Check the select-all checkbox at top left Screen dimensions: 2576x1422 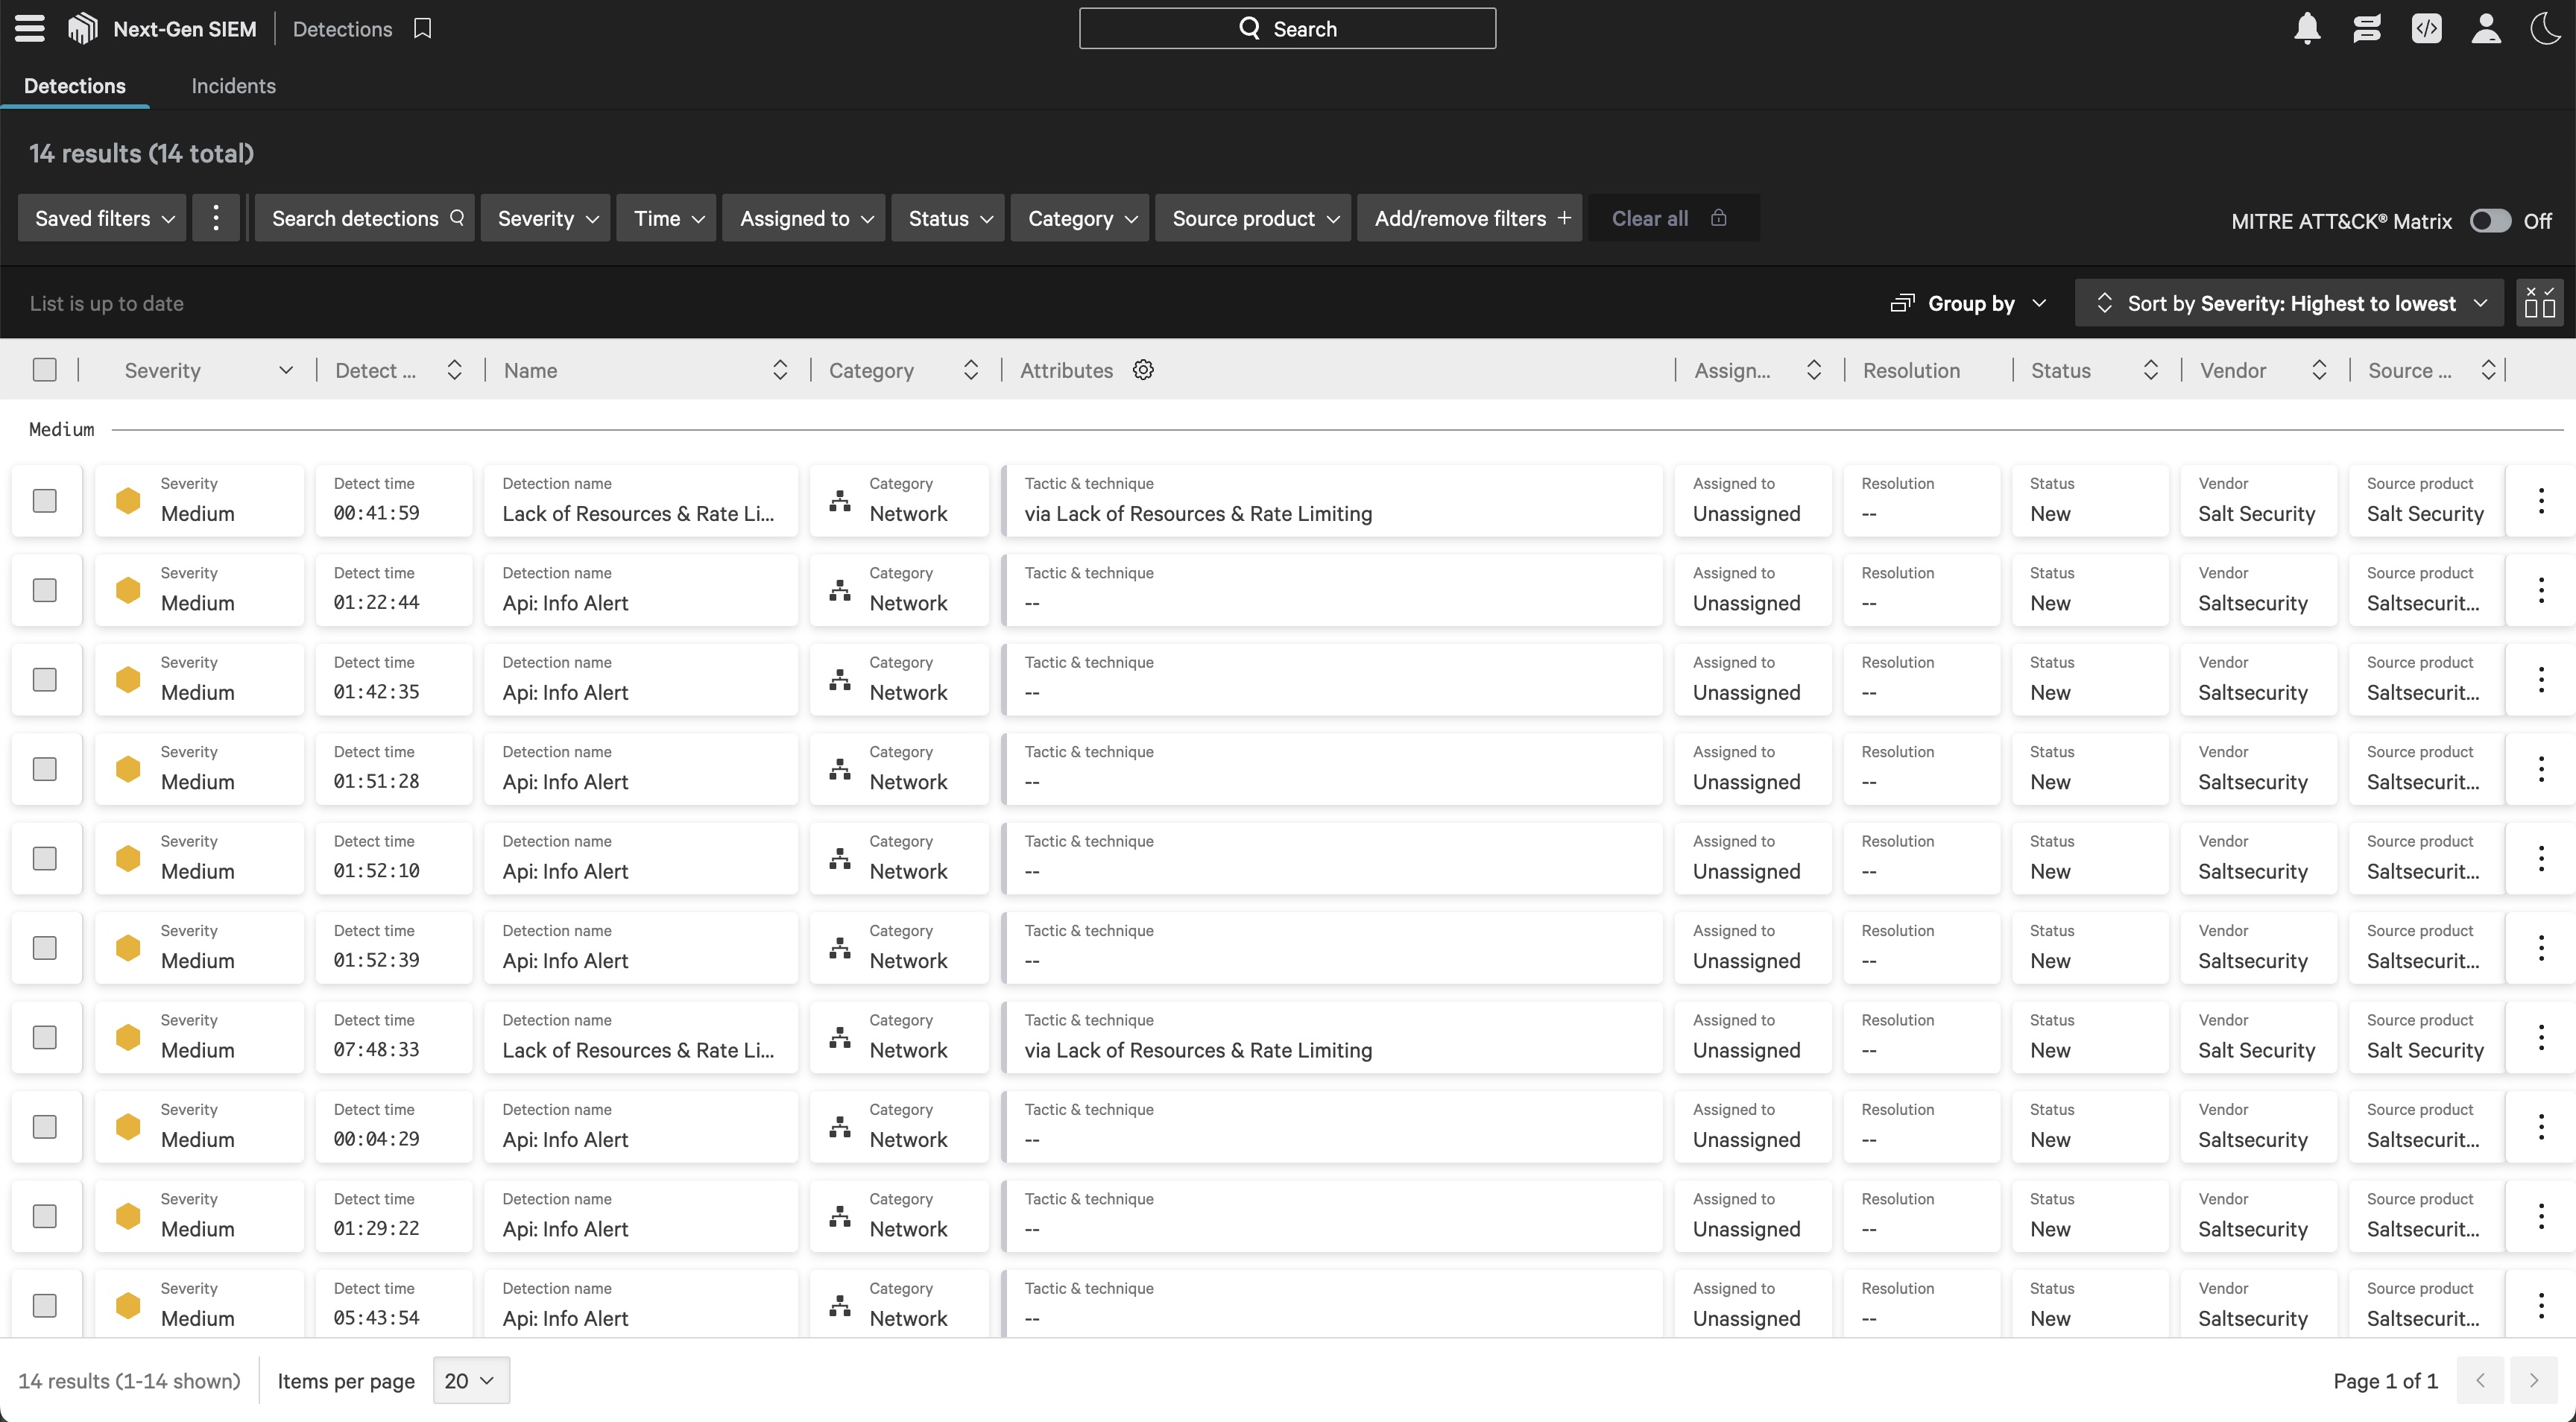pyautogui.click(x=44, y=370)
